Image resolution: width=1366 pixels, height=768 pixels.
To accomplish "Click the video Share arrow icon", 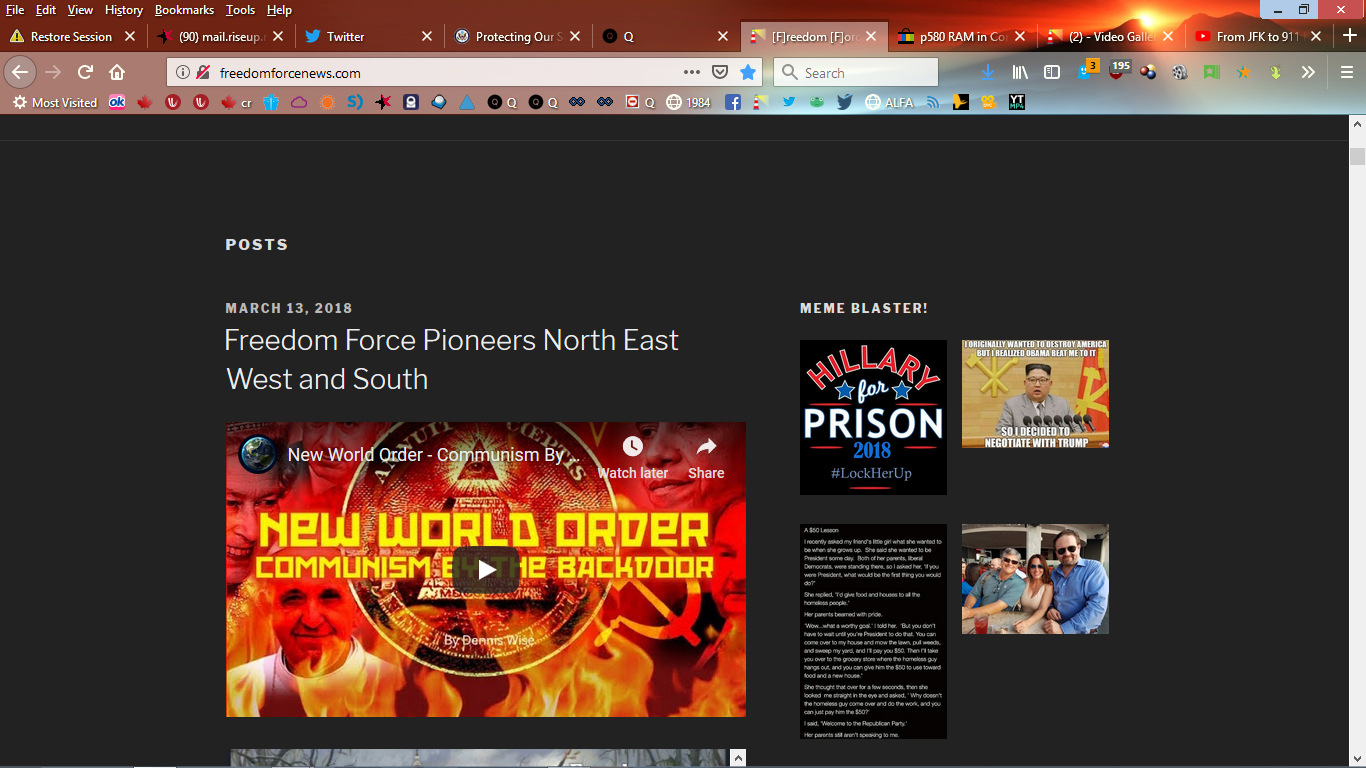I will click(x=706, y=447).
